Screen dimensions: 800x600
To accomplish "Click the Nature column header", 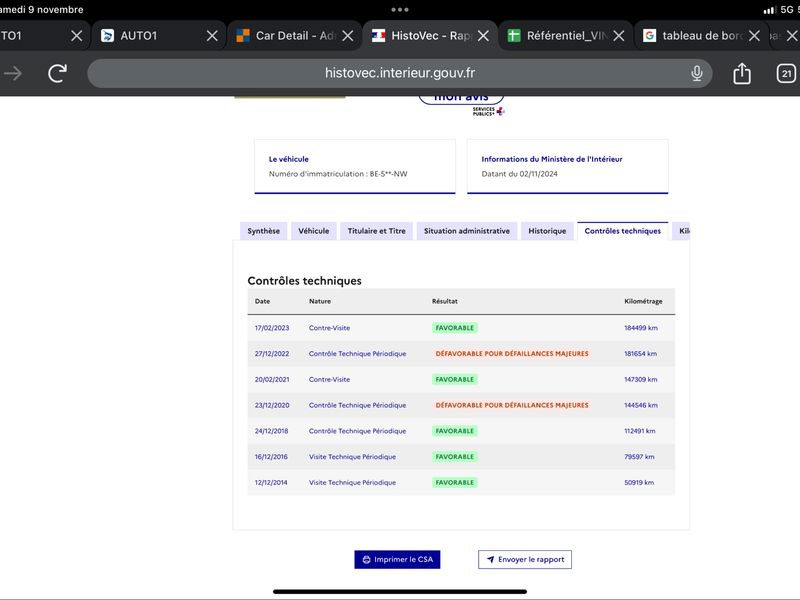I will click(320, 302).
